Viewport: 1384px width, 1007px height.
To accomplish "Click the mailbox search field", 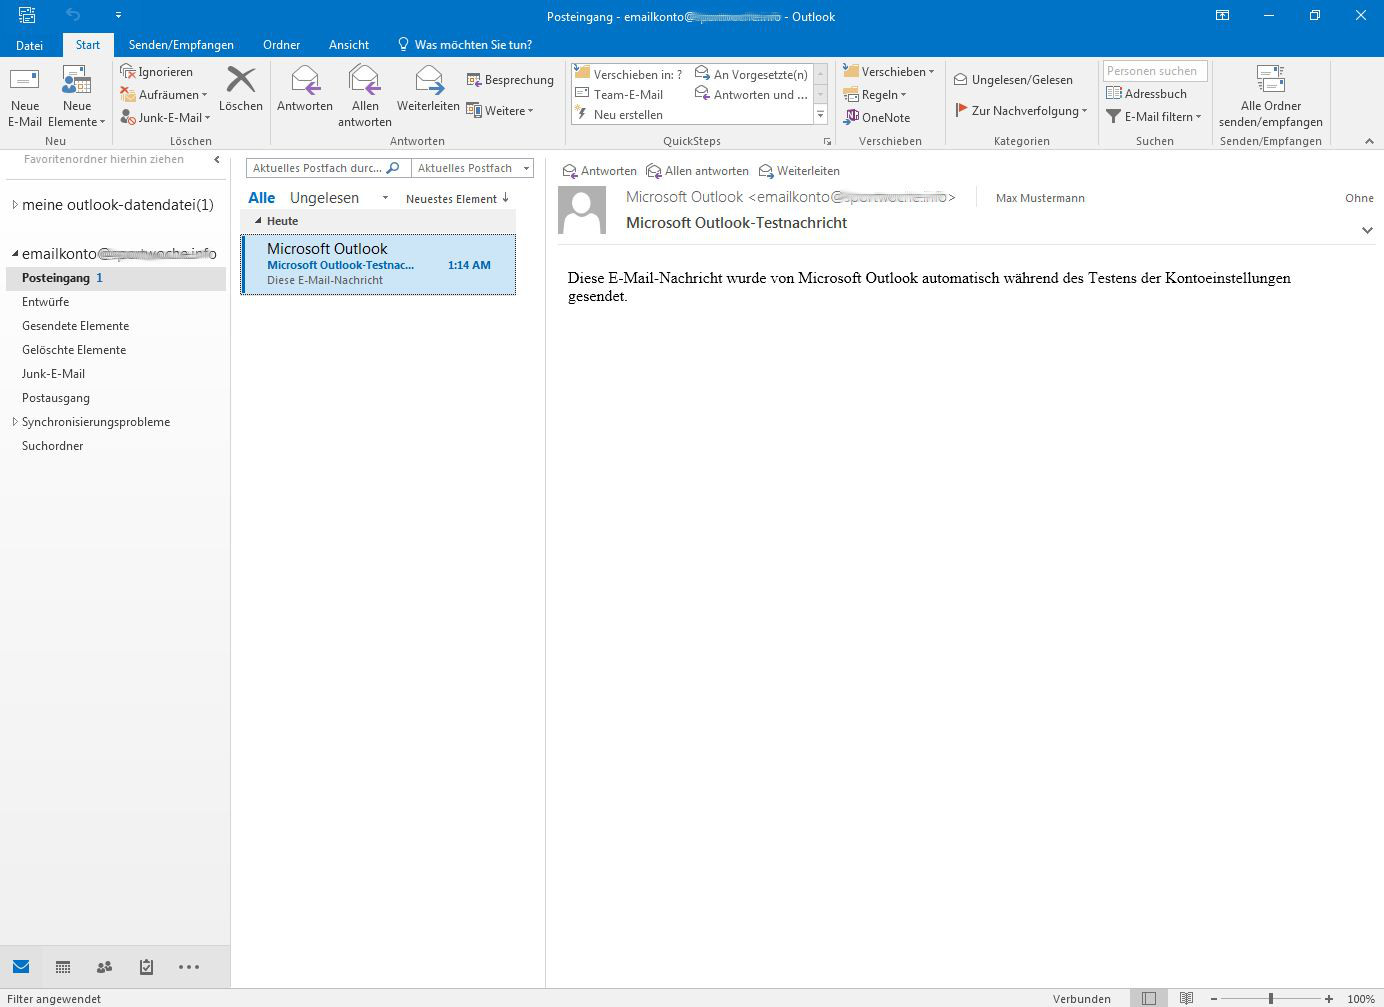I will point(328,168).
